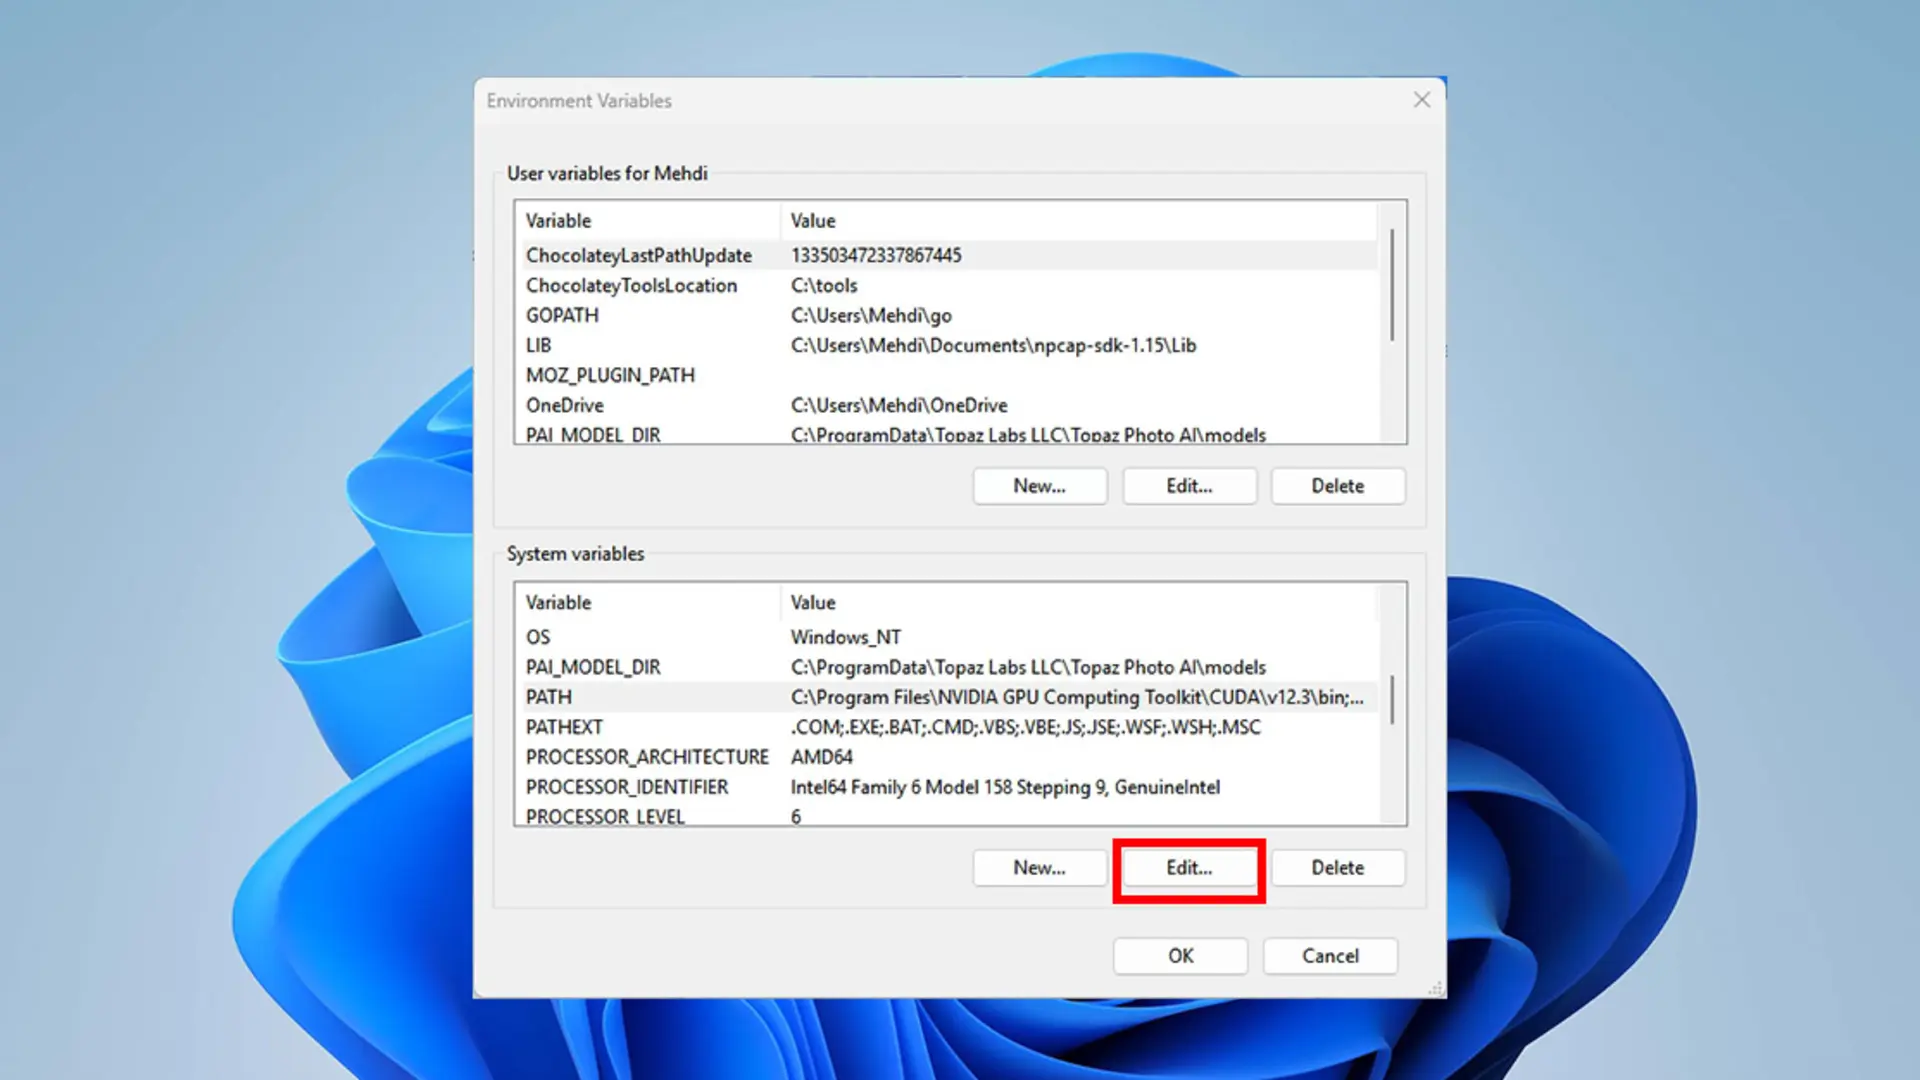The height and width of the screenshot is (1080, 1920).
Task: Click the .COM;.EXE;.BAT value cell
Action: point(1025,727)
